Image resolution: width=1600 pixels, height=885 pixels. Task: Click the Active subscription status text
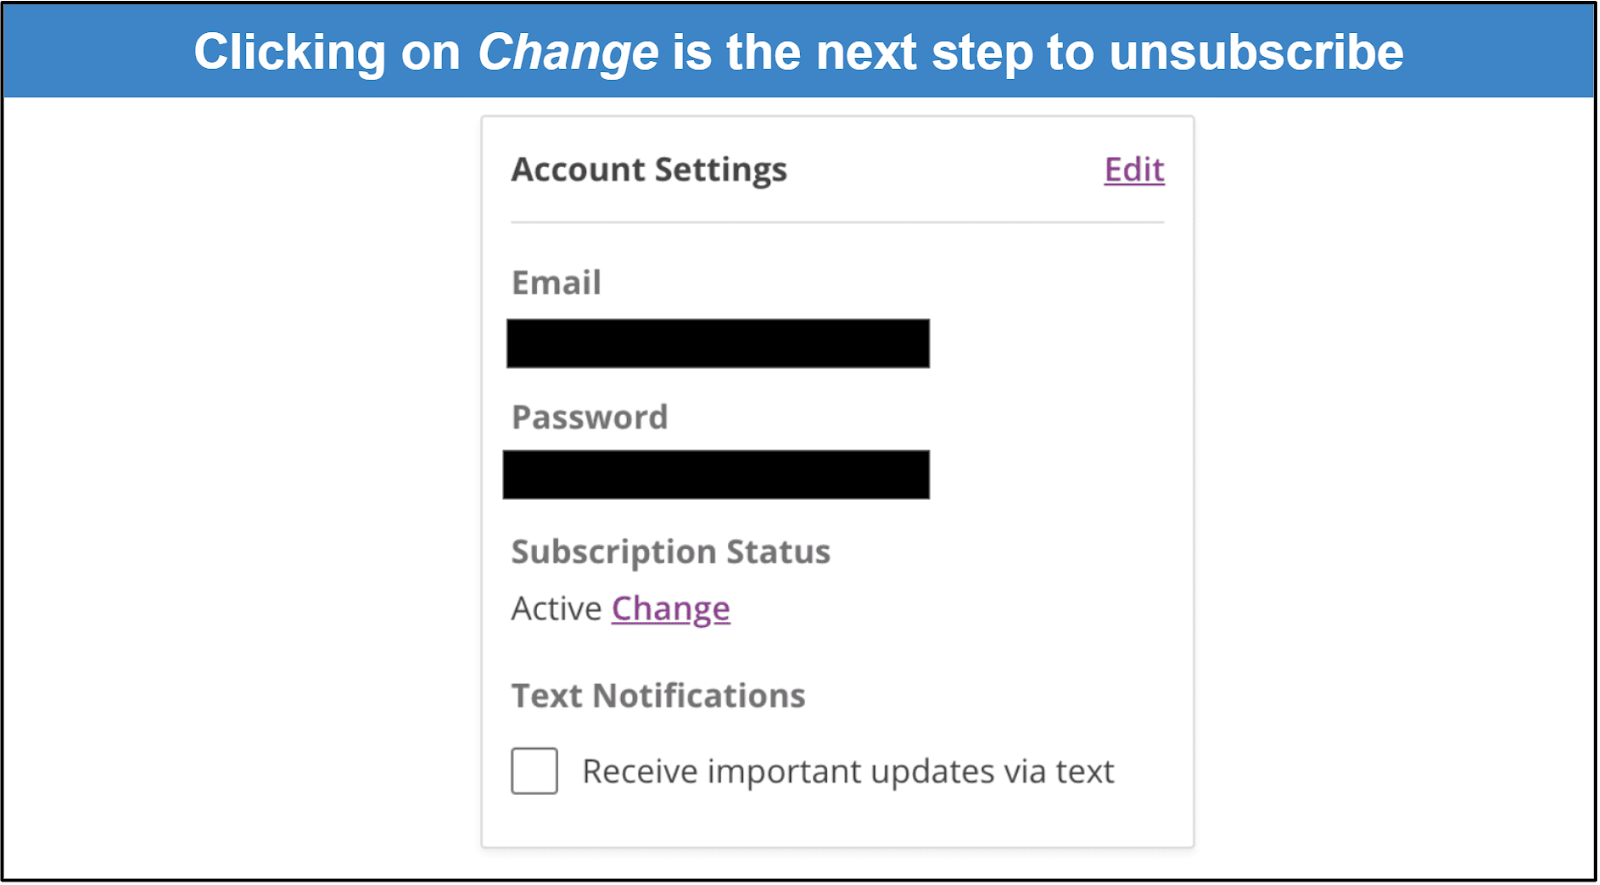tap(556, 609)
